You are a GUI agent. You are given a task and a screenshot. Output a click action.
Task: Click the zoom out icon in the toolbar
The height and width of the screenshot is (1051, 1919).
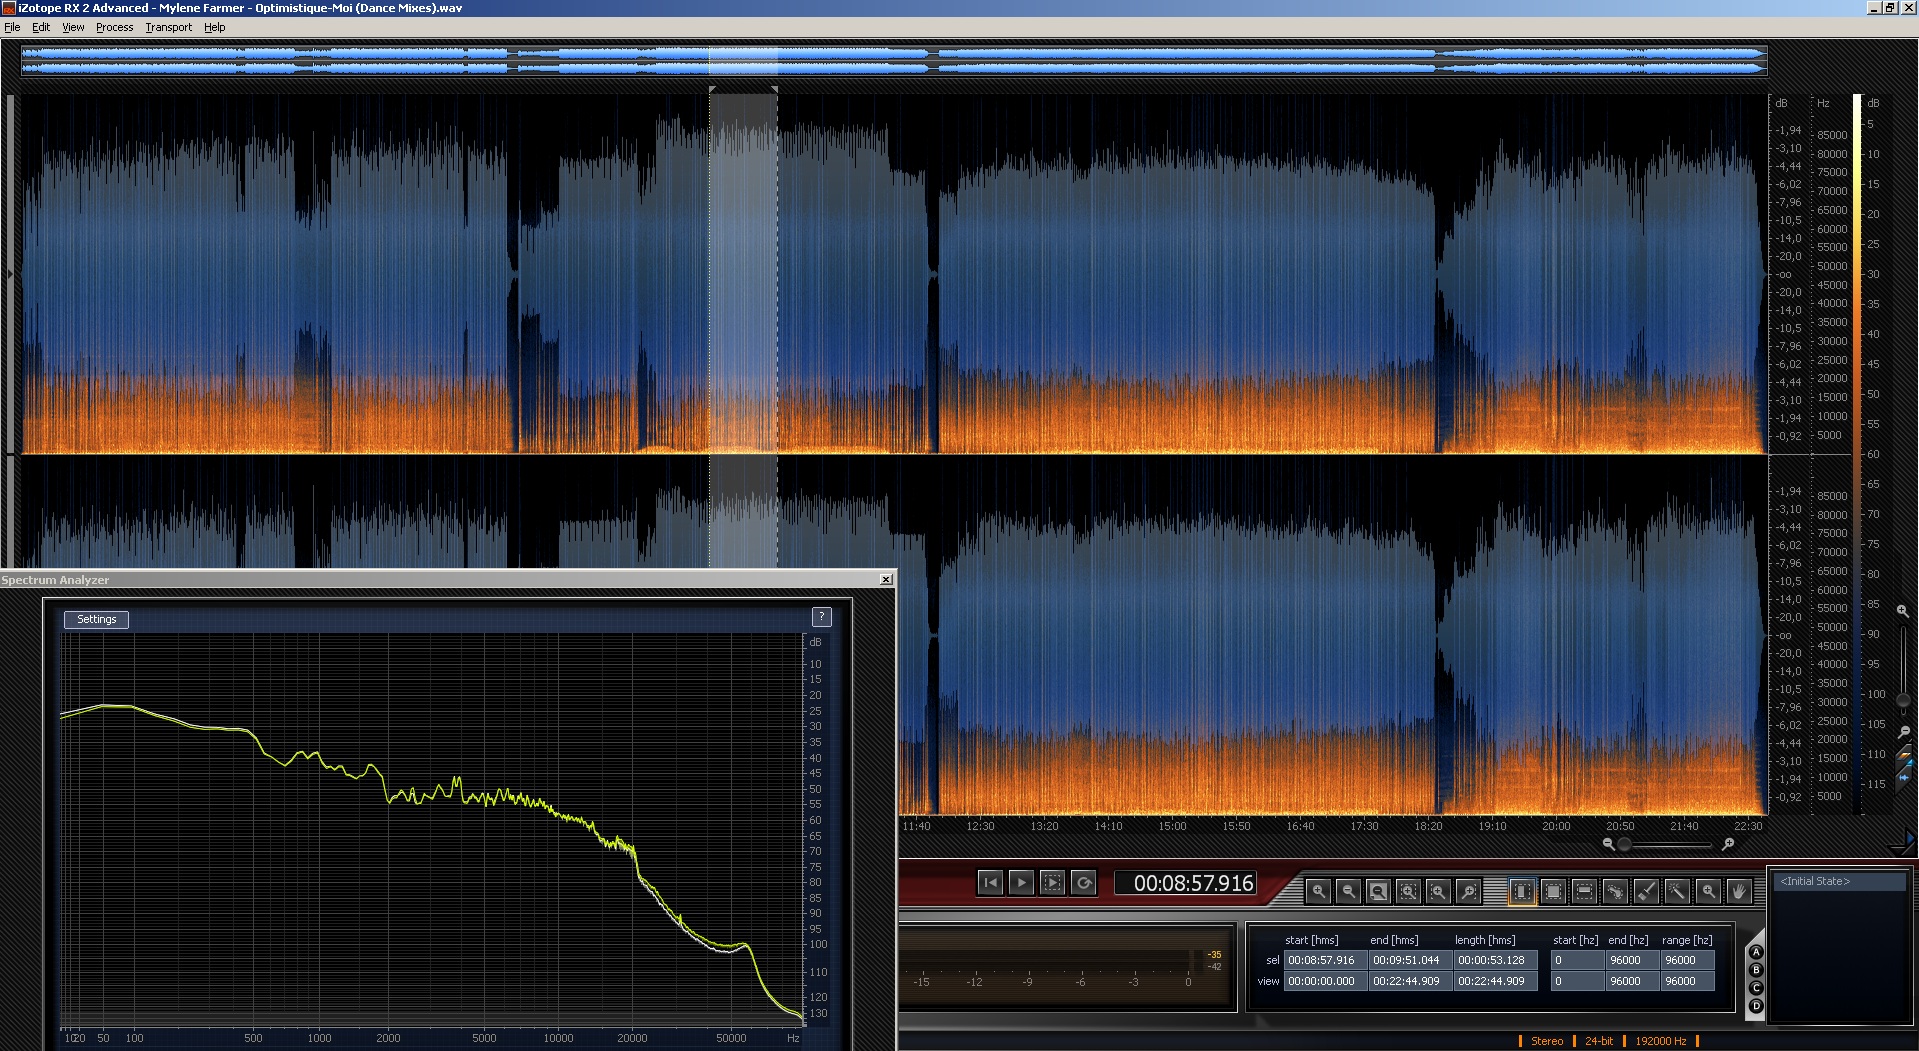tap(1348, 891)
